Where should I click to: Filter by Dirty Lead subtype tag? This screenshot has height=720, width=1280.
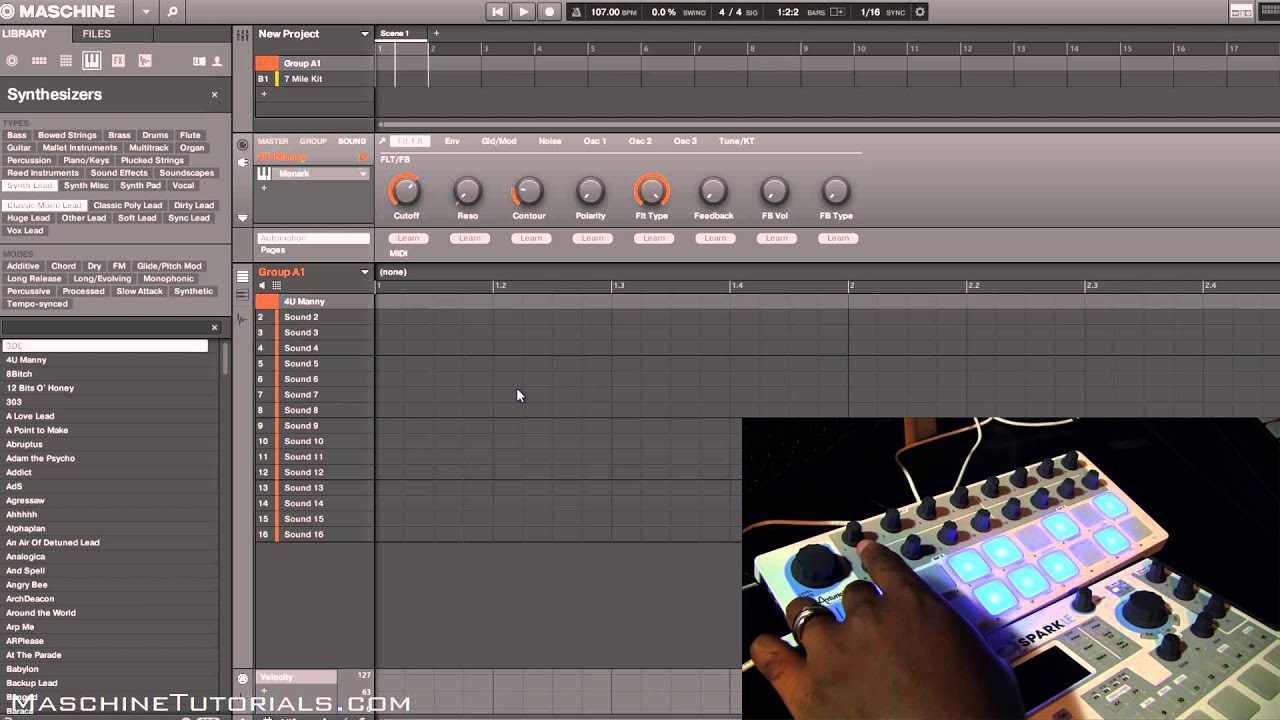pyautogui.click(x=194, y=206)
